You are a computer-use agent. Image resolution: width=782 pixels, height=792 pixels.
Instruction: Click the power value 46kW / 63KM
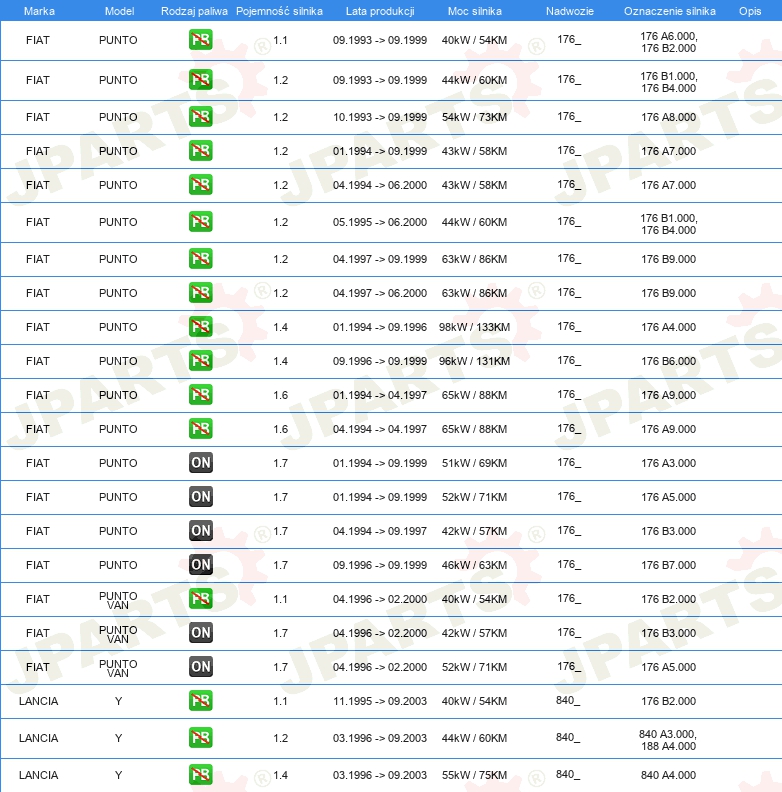(474, 565)
